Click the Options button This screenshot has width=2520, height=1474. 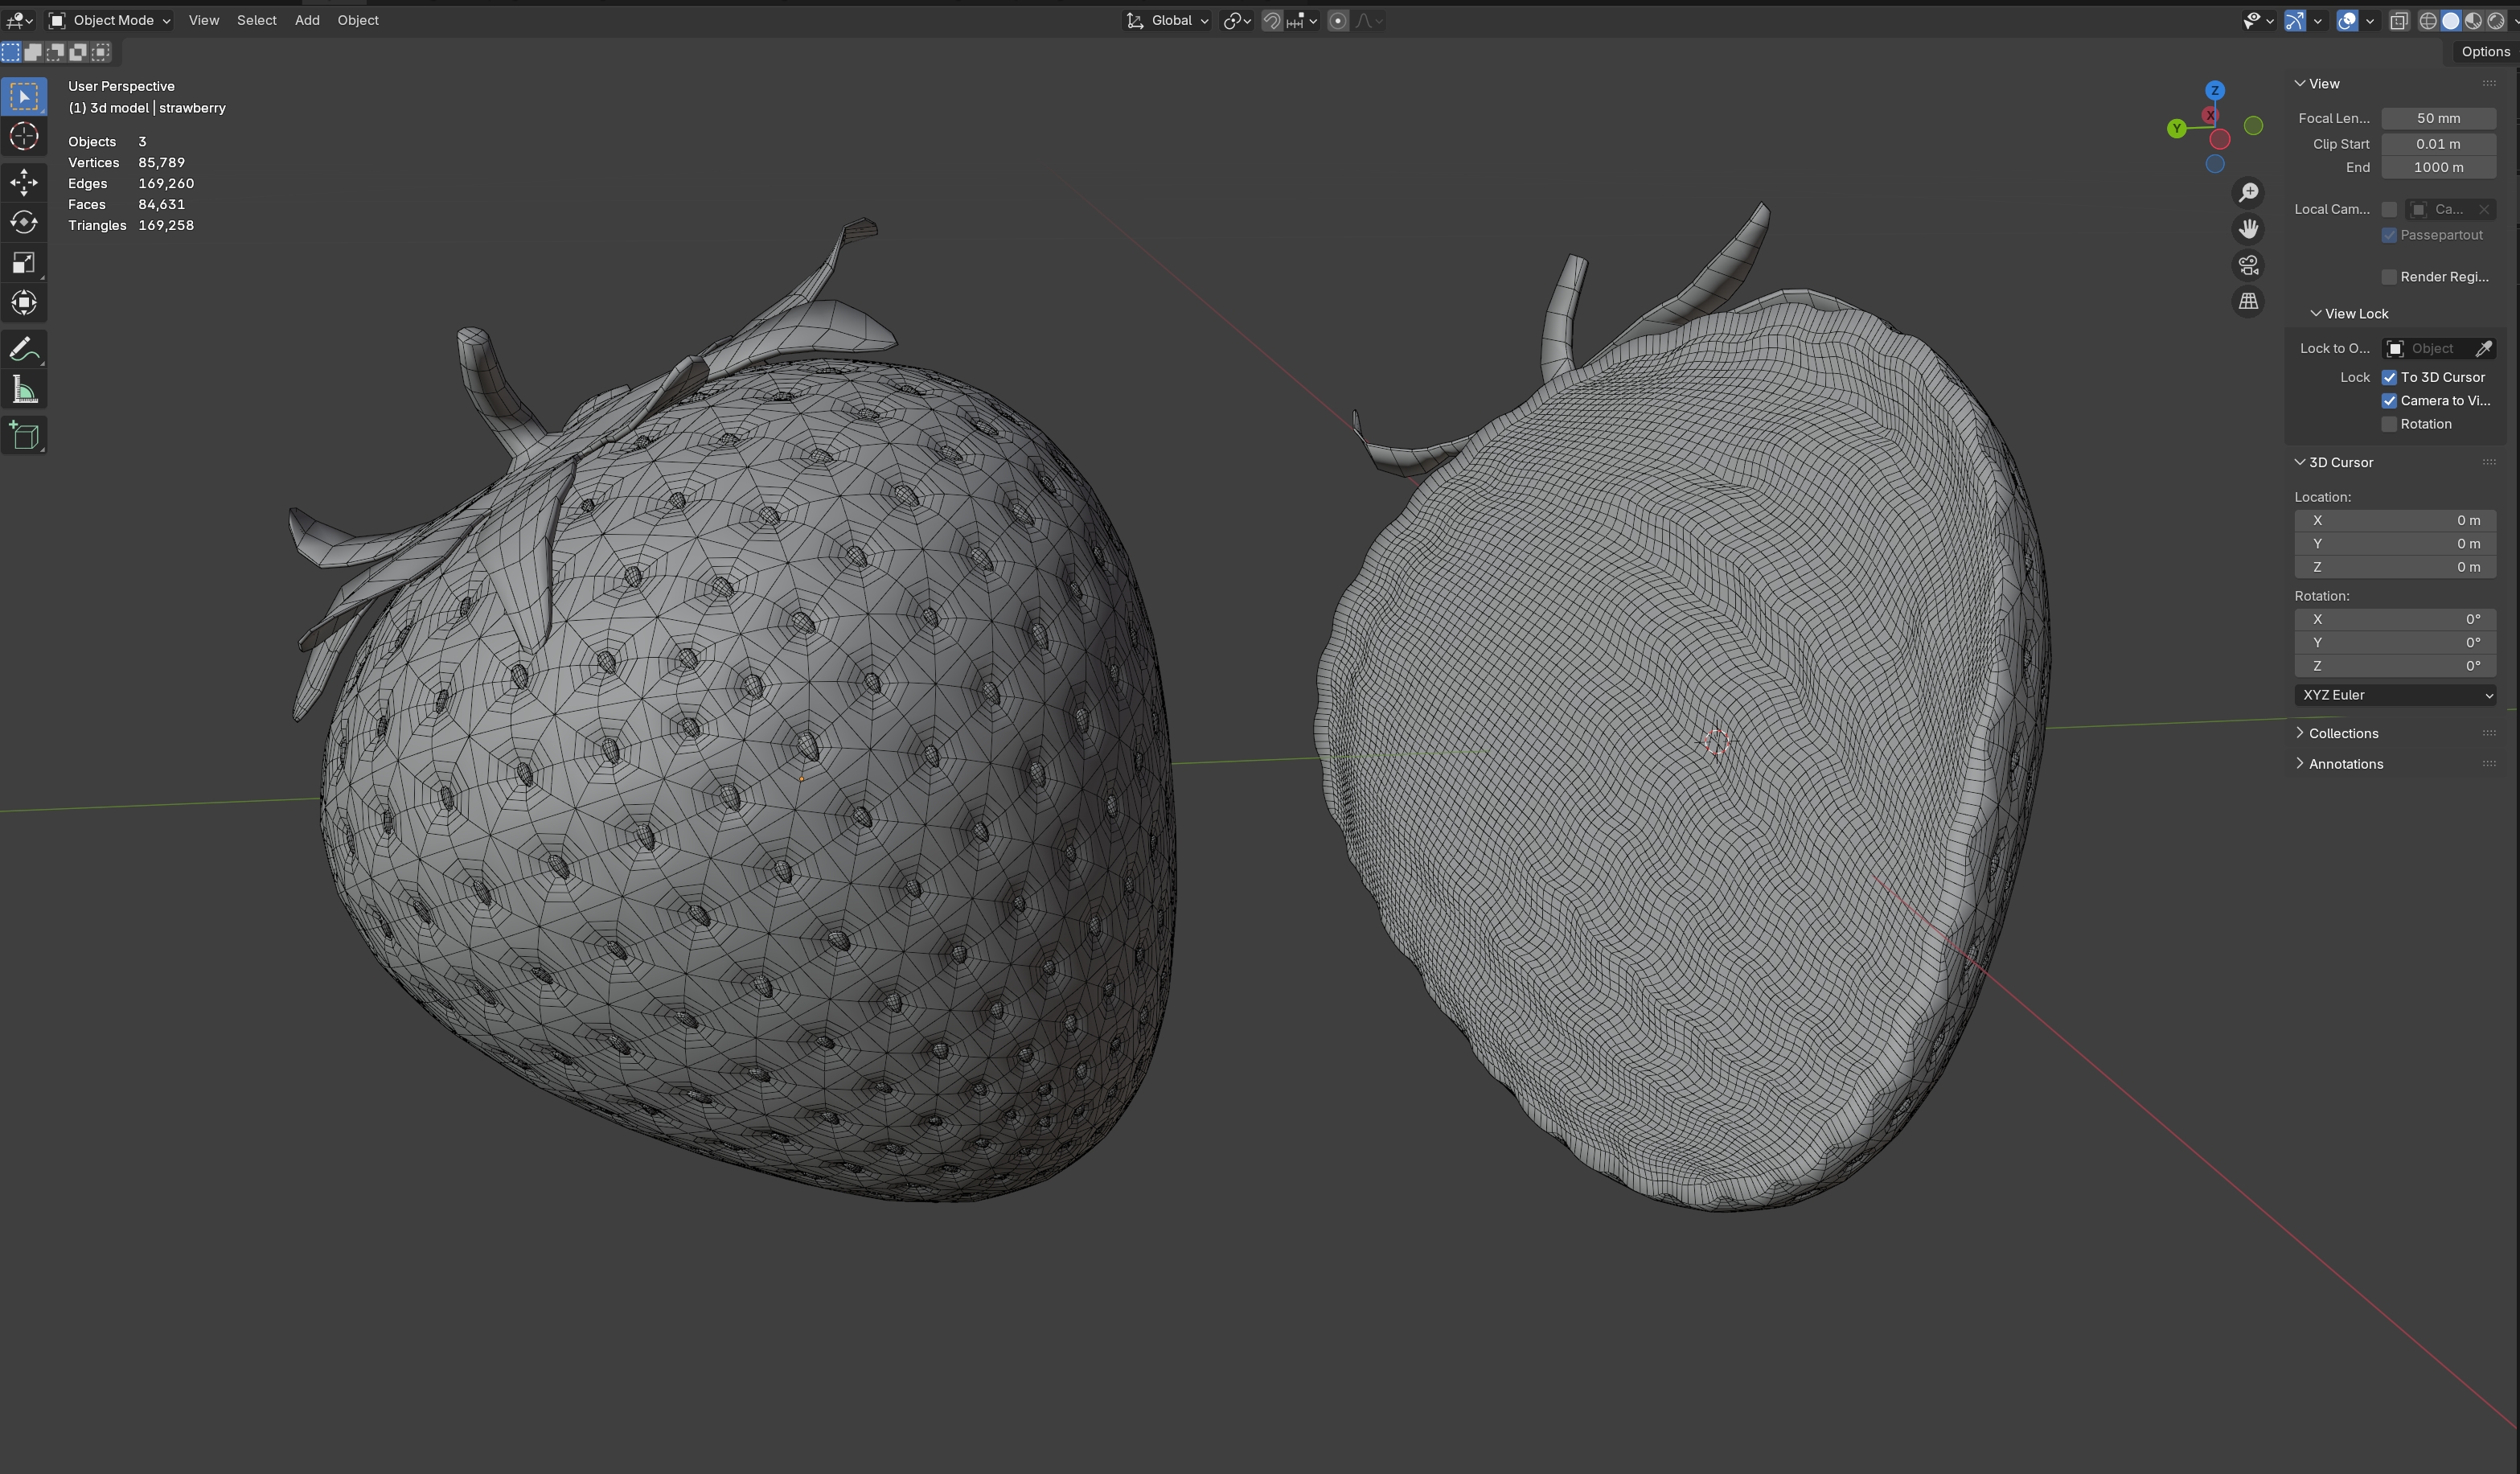coord(2484,51)
